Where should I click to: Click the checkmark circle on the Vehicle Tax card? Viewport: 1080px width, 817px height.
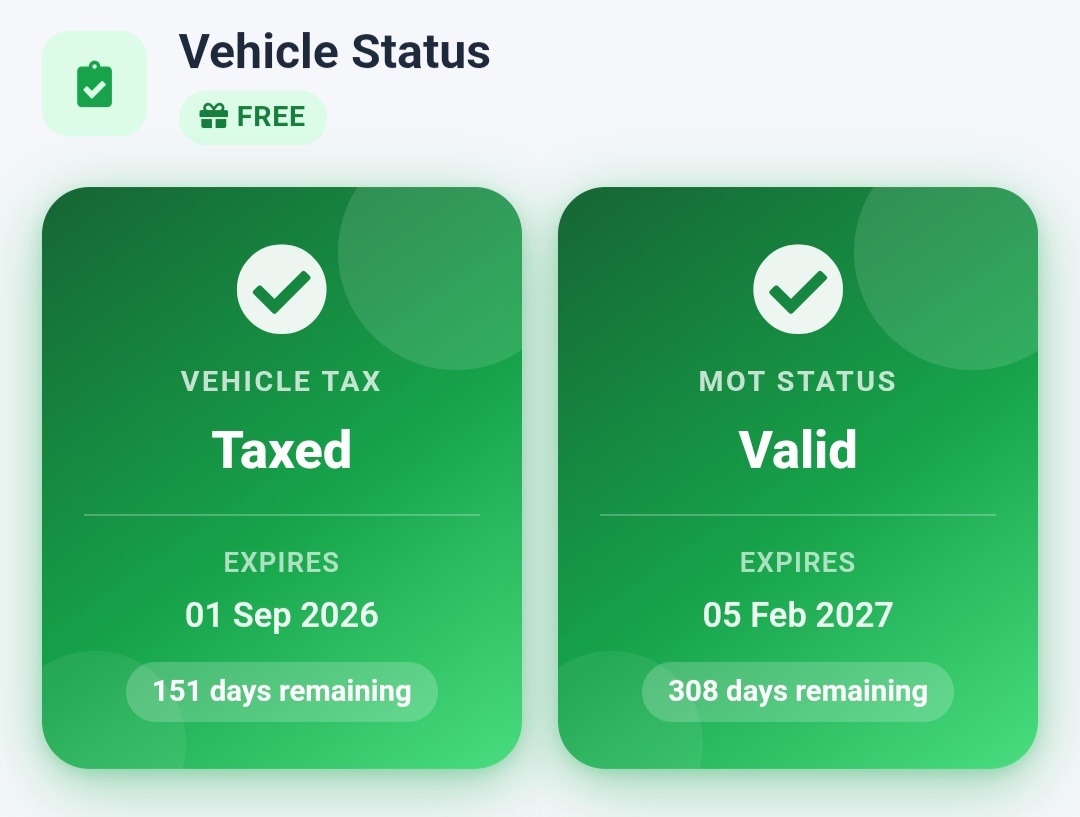click(x=282, y=290)
